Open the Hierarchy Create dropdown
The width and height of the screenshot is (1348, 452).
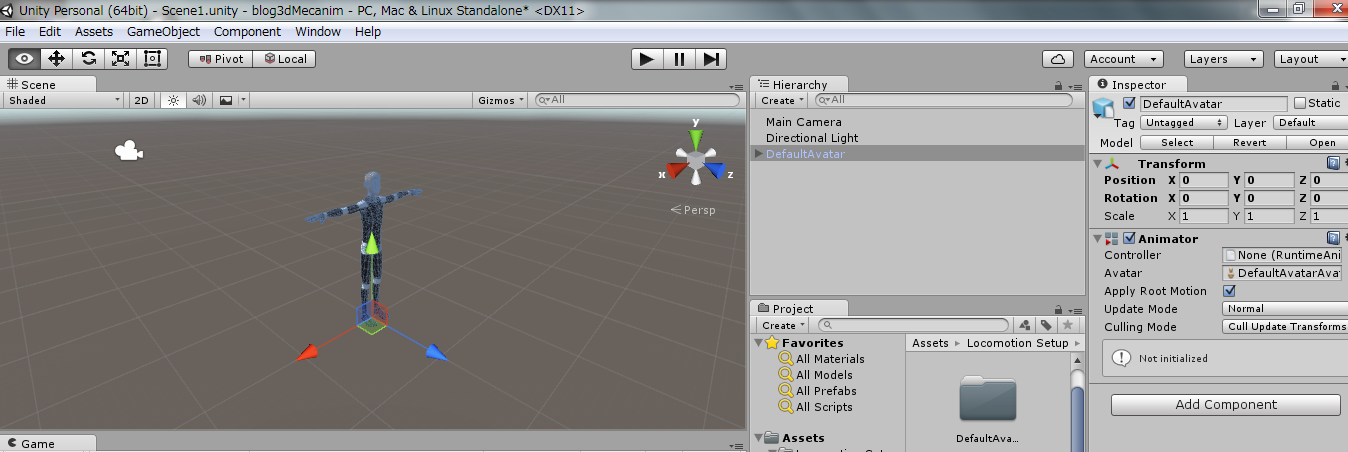782,100
